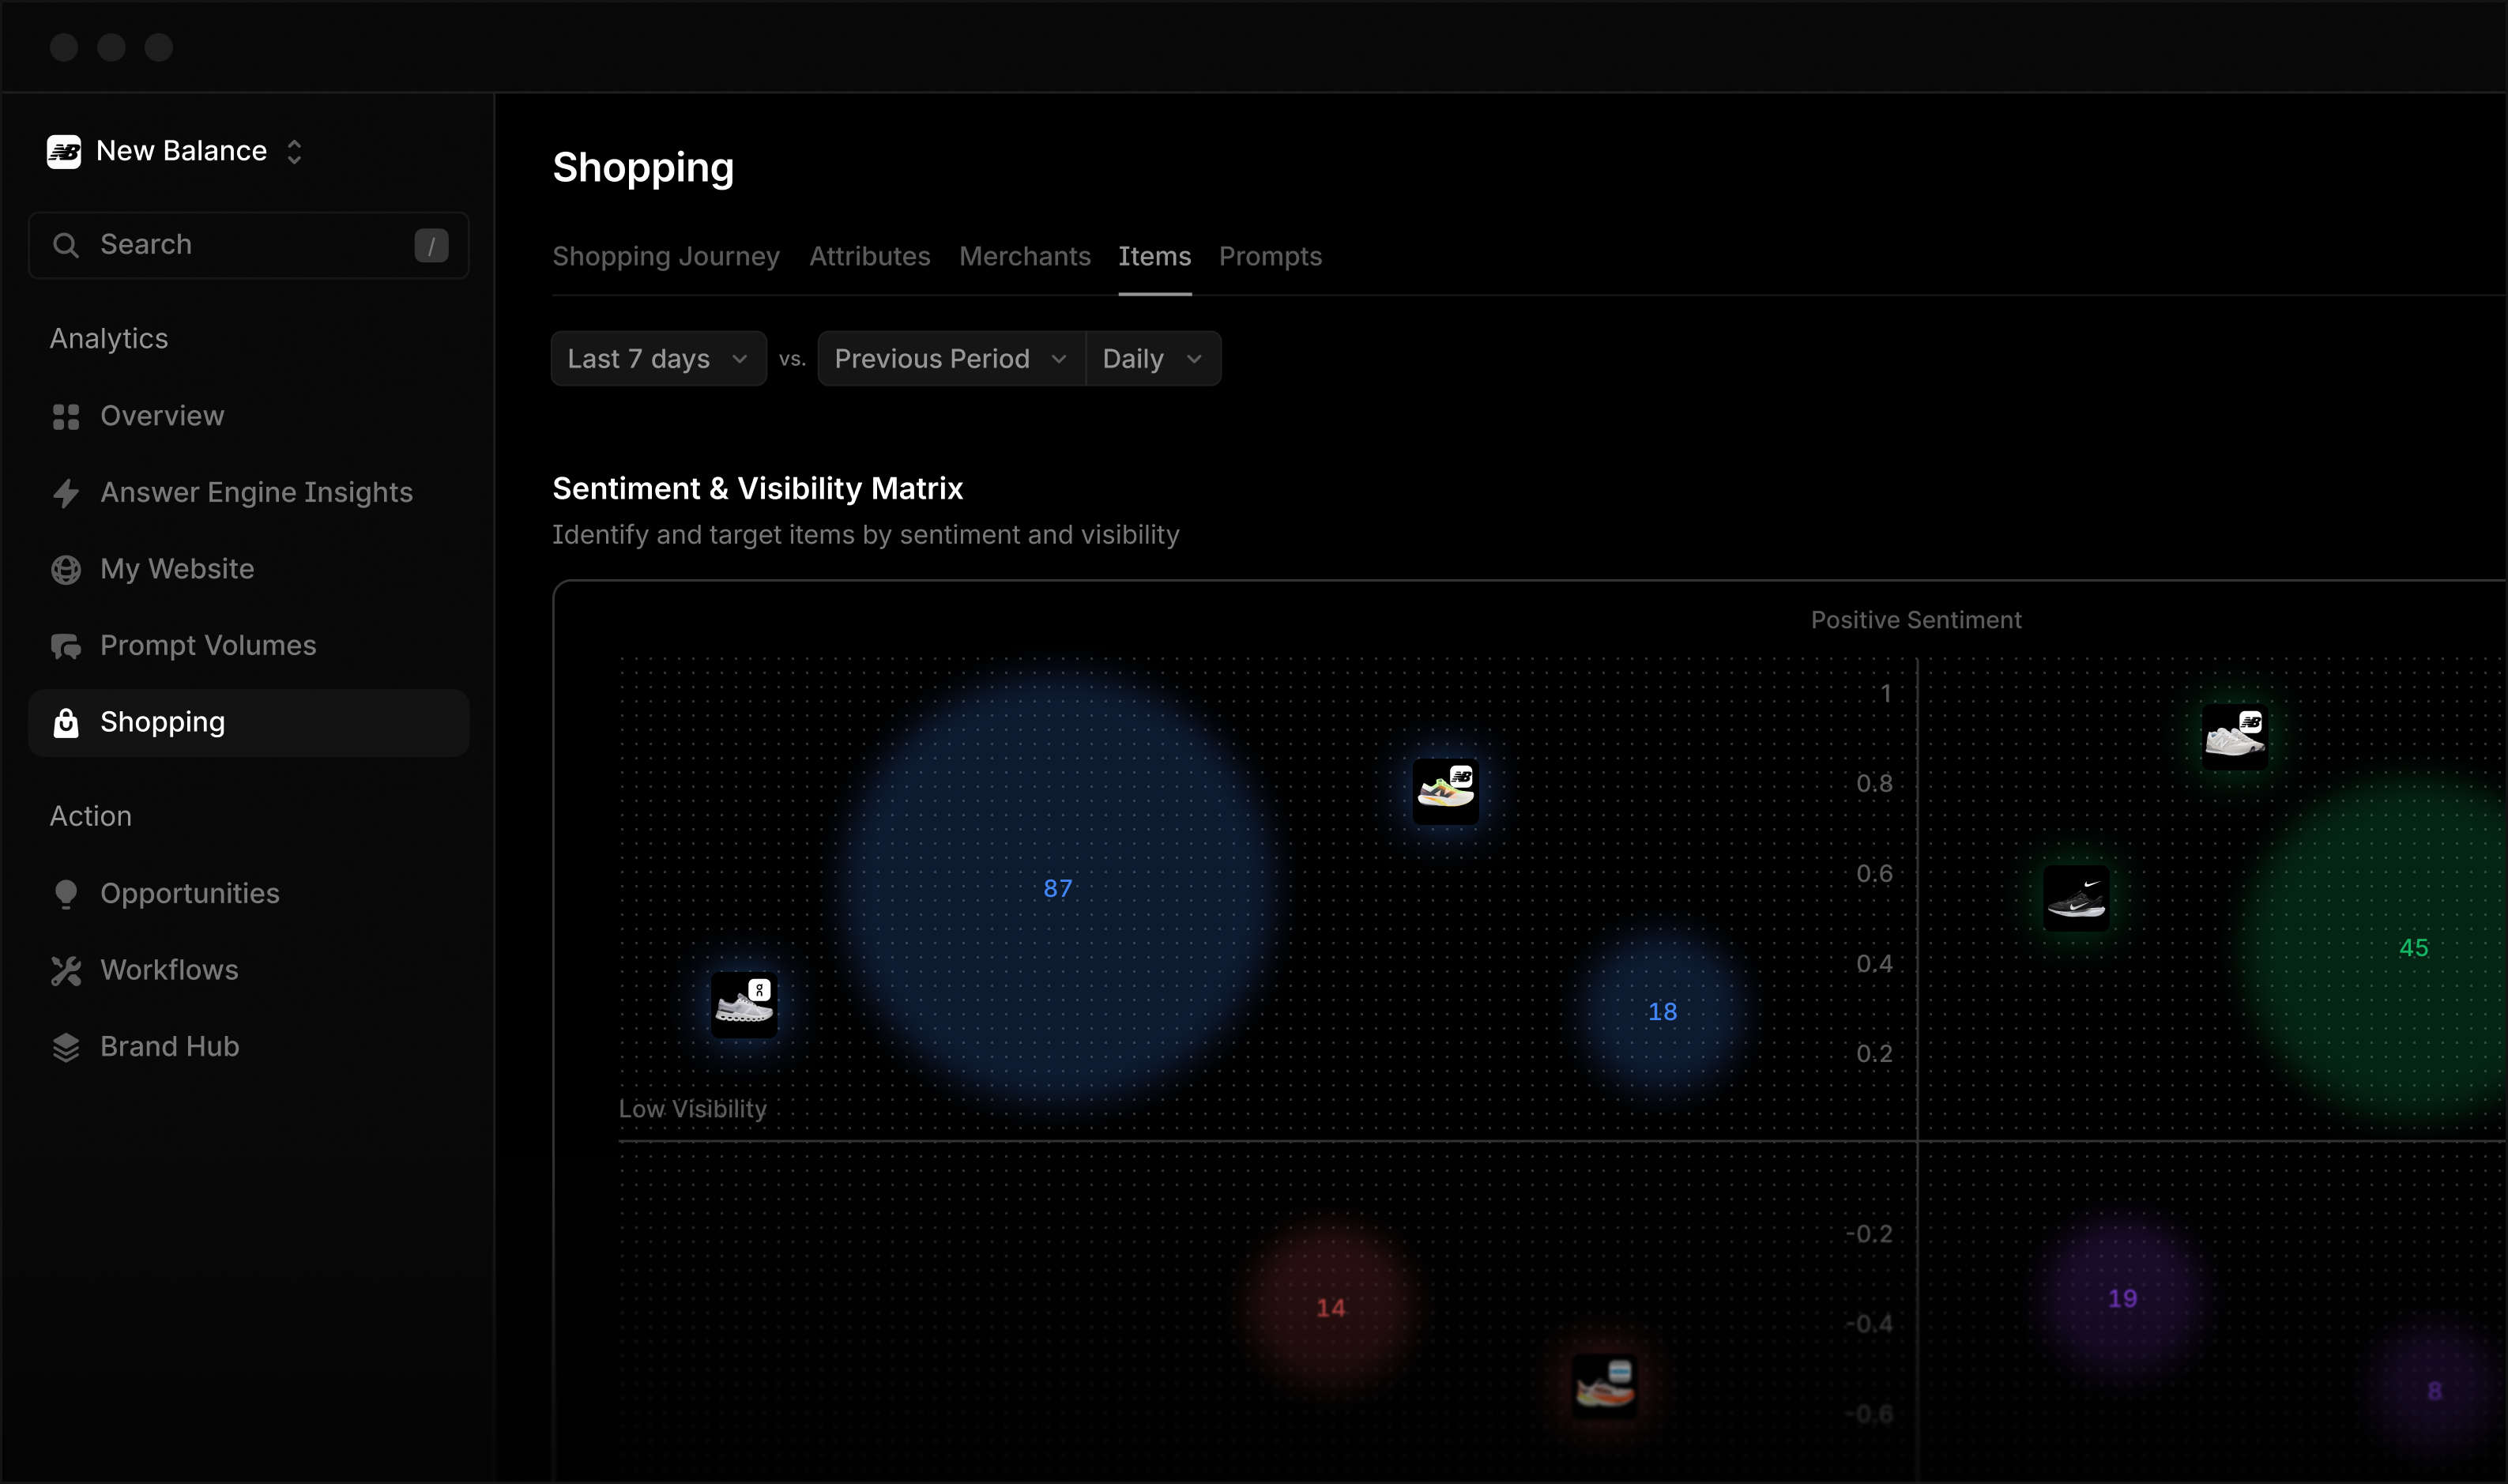Viewport: 2508px width, 1484px height.
Task: Click the Brand Hub layers icon
Action: [x=66, y=1047]
